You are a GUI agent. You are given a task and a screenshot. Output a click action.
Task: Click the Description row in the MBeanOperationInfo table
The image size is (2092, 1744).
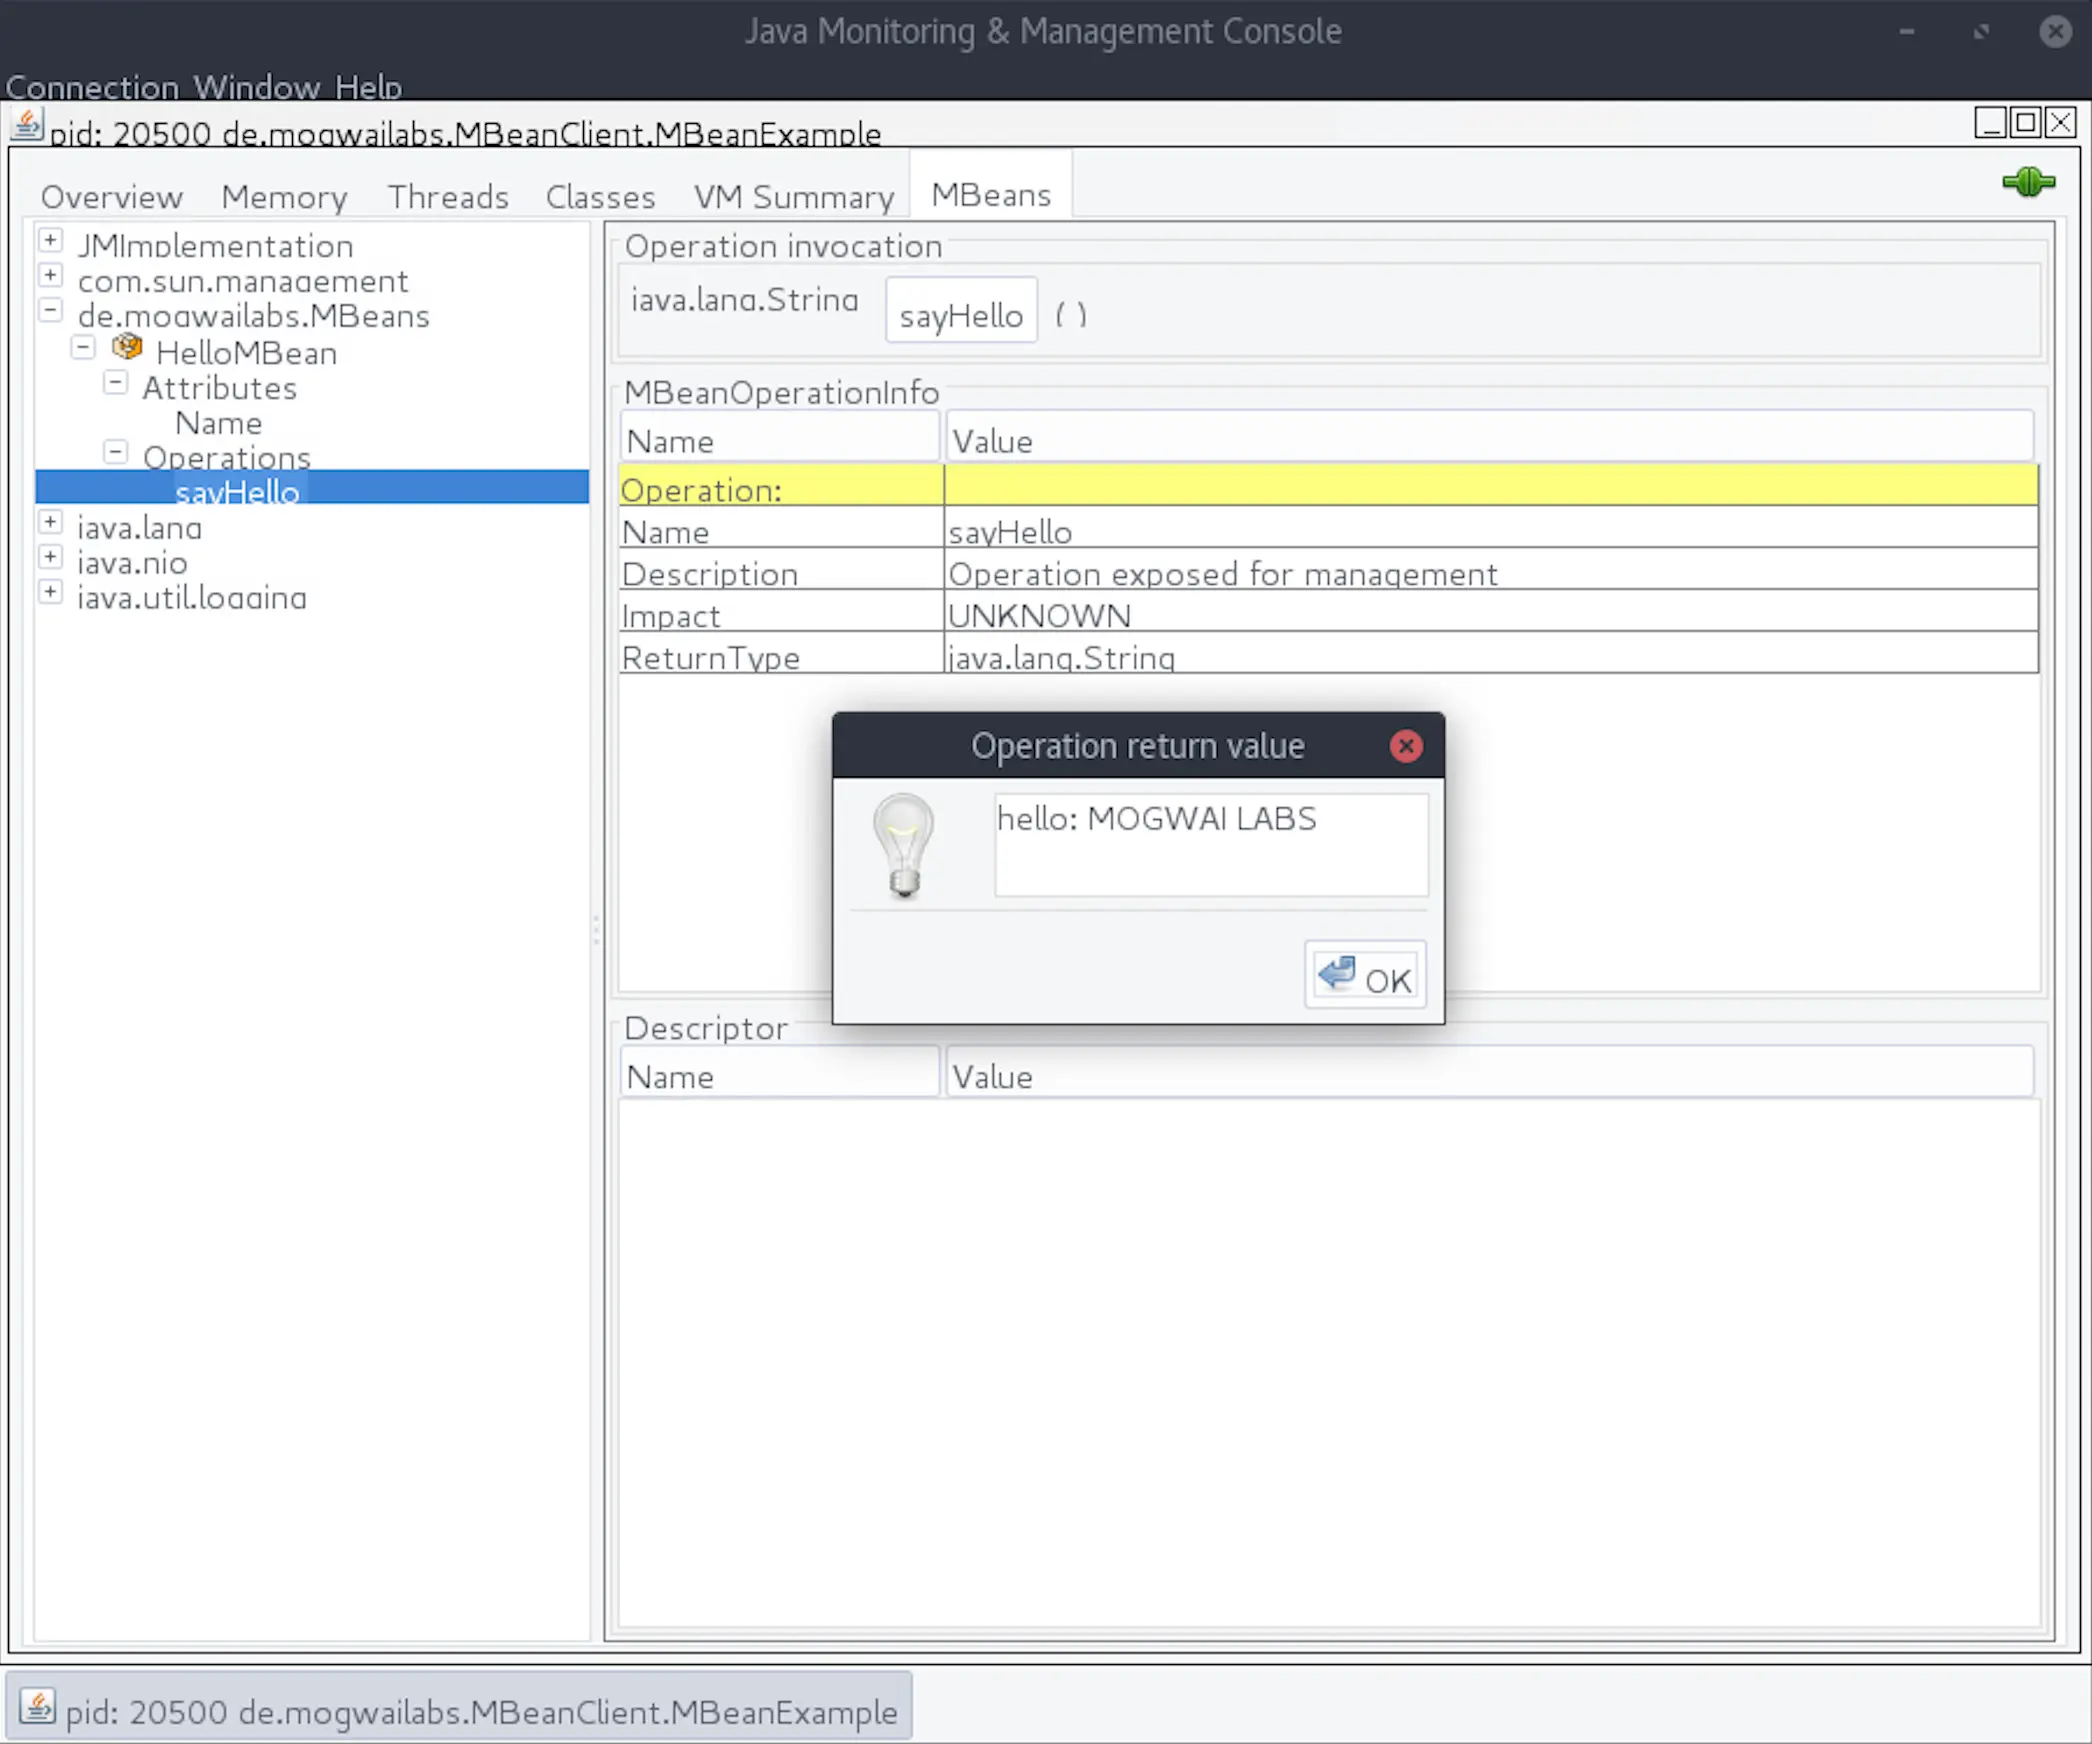pos(1328,570)
